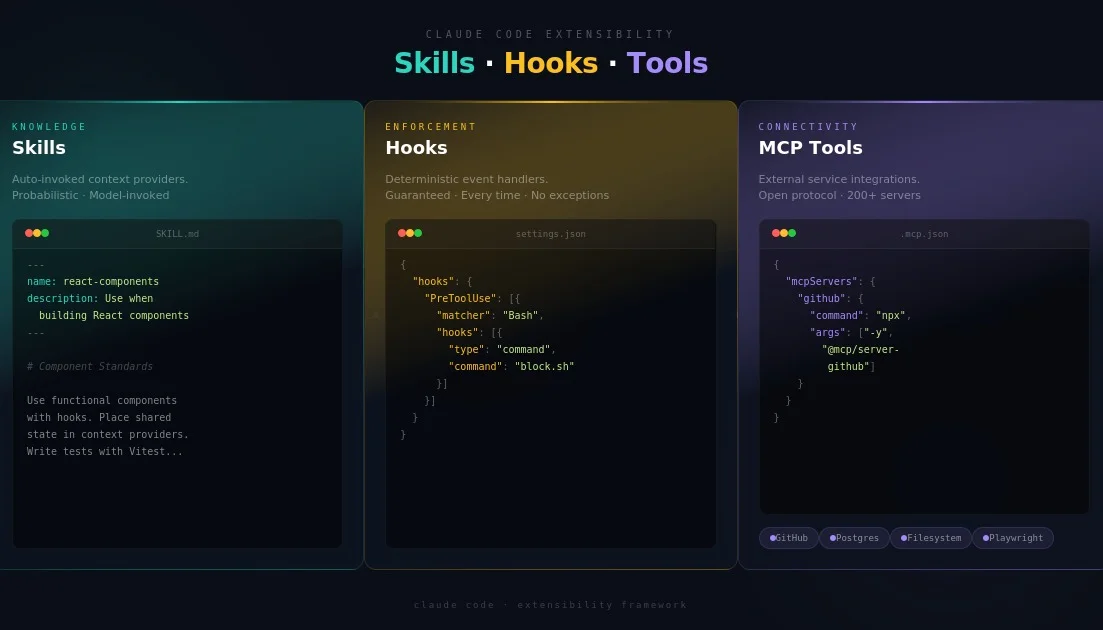Click green dot in settings.json window

pyautogui.click(x=418, y=233)
